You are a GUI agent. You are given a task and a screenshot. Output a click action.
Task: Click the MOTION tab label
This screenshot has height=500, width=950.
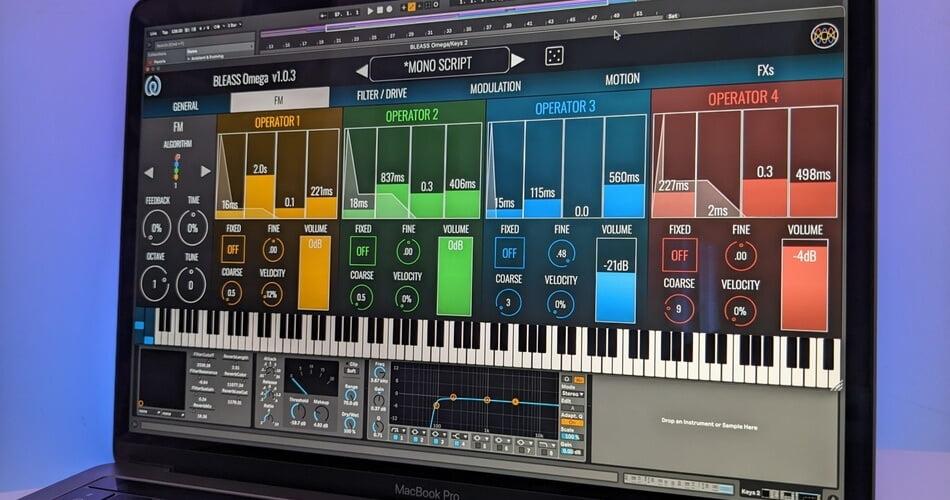click(x=622, y=79)
